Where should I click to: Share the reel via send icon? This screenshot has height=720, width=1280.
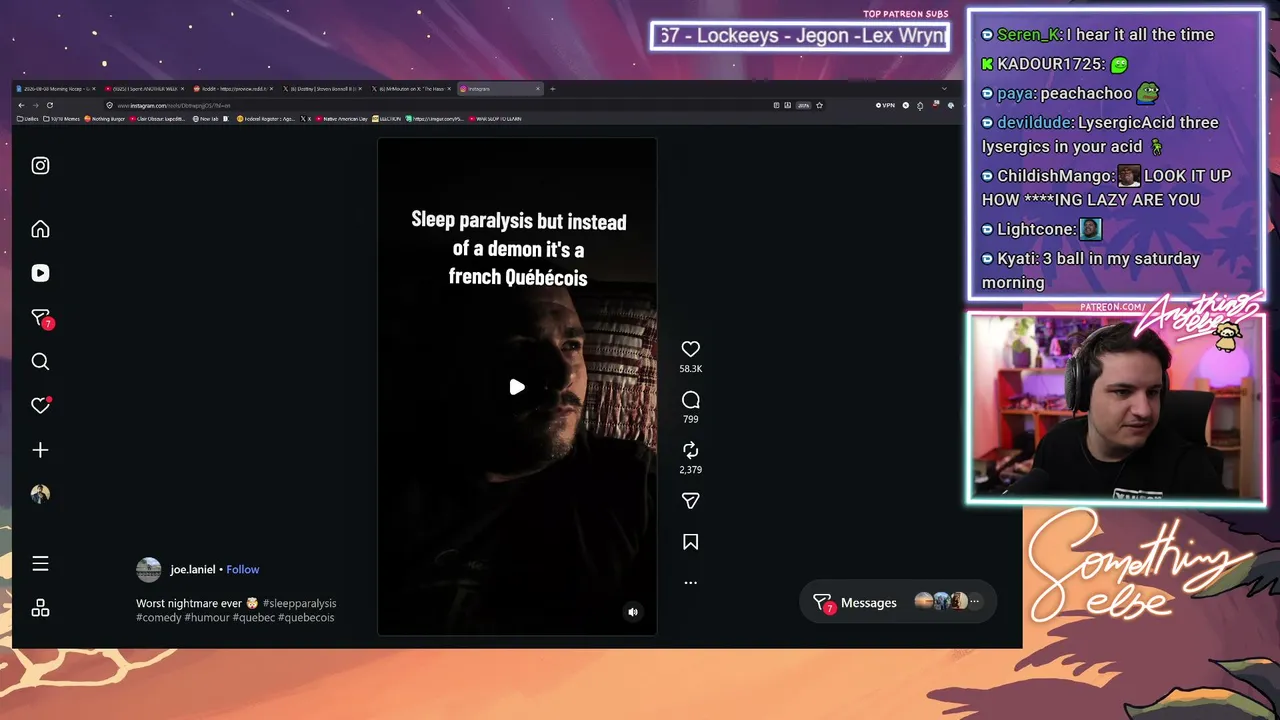[690, 501]
